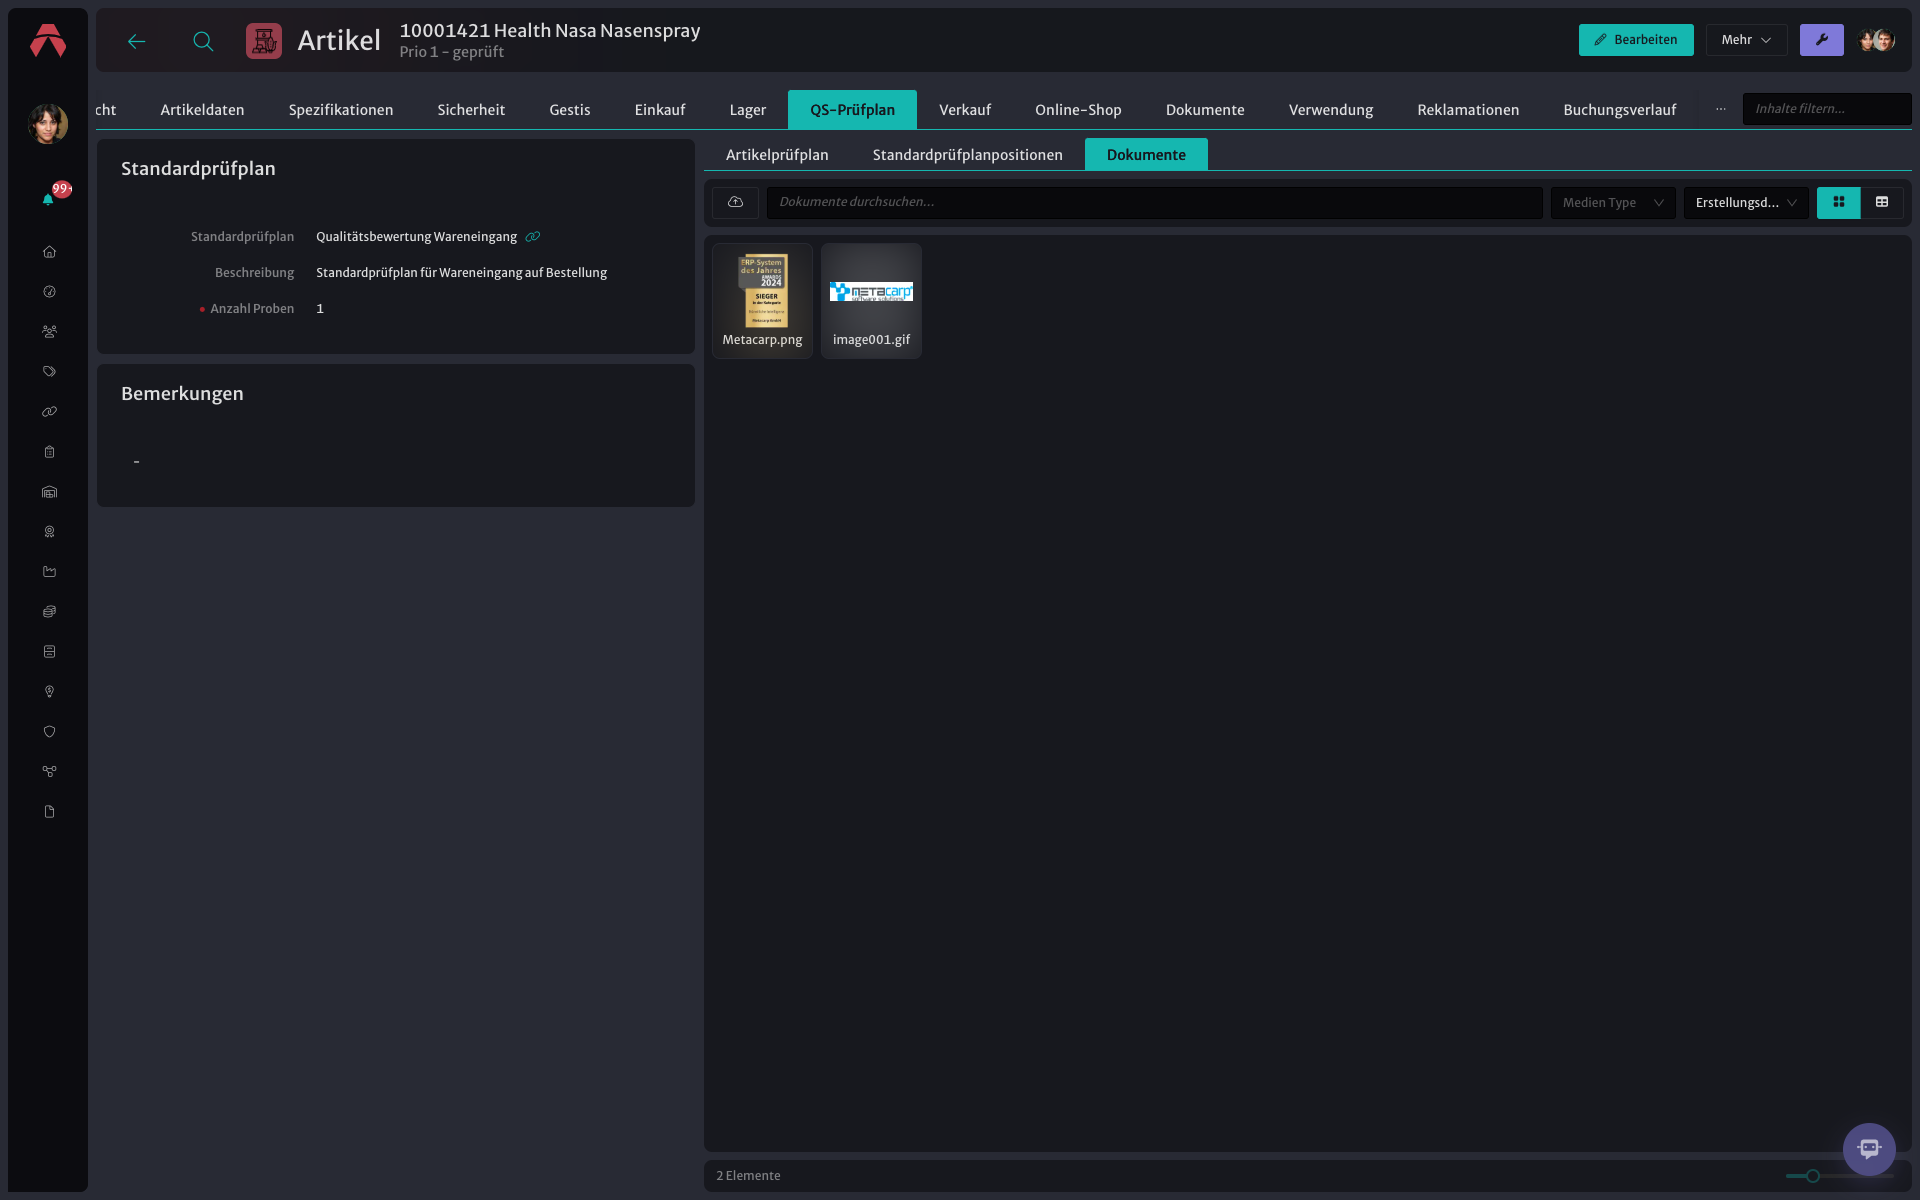Switch to grid tile view

pos(1838,202)
